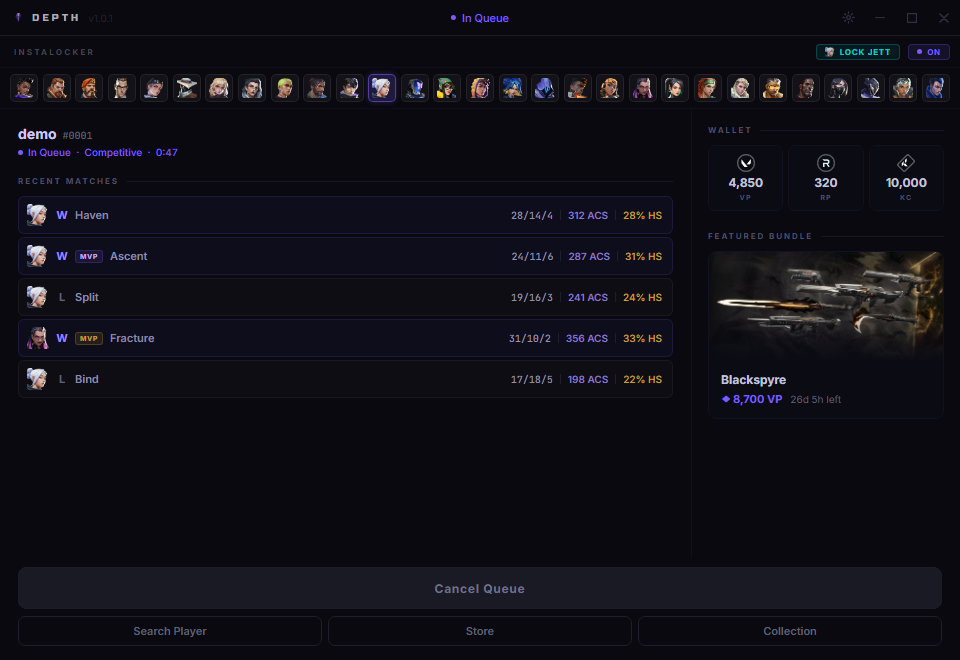Screen dimensions: 960x660
Task: Choose the Sage agent portrait
Action: pos(675,88)
